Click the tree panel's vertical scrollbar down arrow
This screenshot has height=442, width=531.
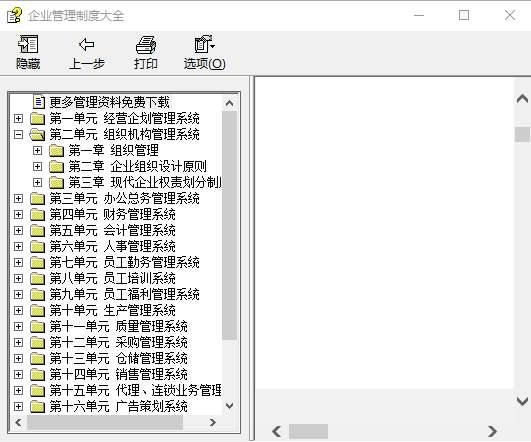click(229, 405)
